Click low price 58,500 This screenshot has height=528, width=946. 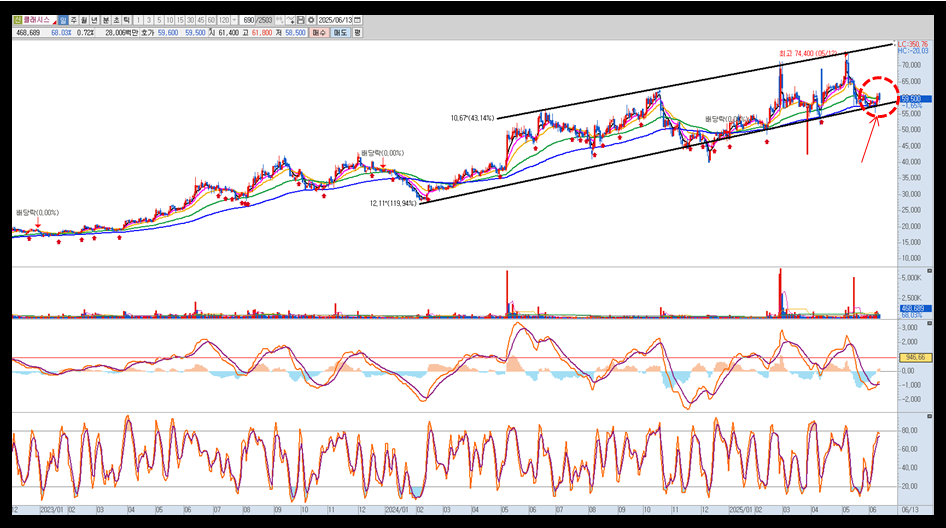coord(295,33)
